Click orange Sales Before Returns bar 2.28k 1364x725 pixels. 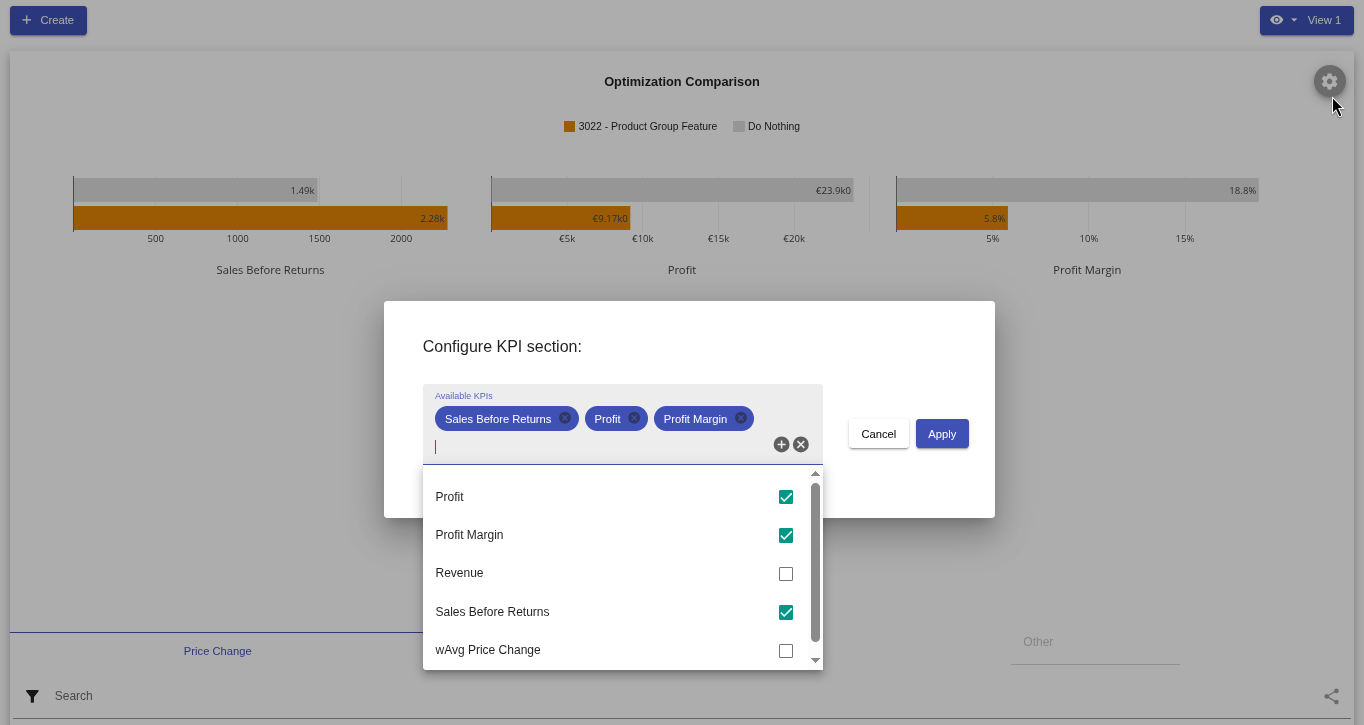[x=260, y=218]
